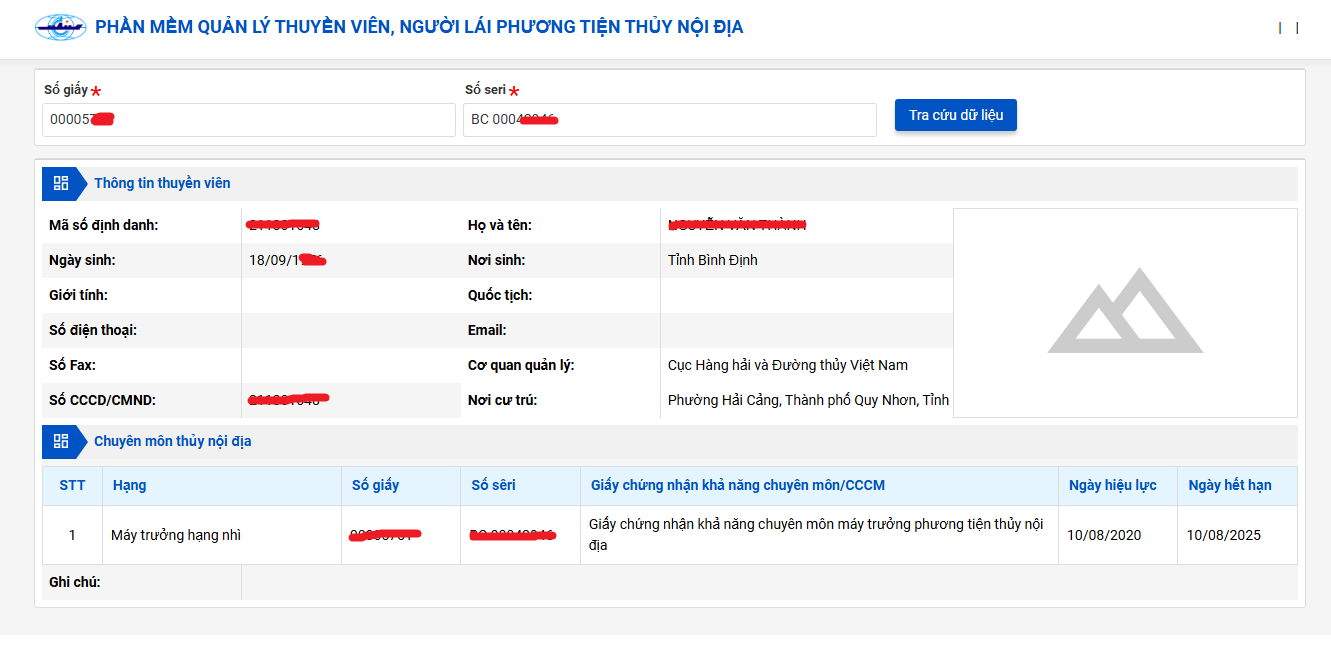This screenshot has width=1331, height=648.
Task: Click the 'Số seri' input field
Action: click(x=667, y=119)
